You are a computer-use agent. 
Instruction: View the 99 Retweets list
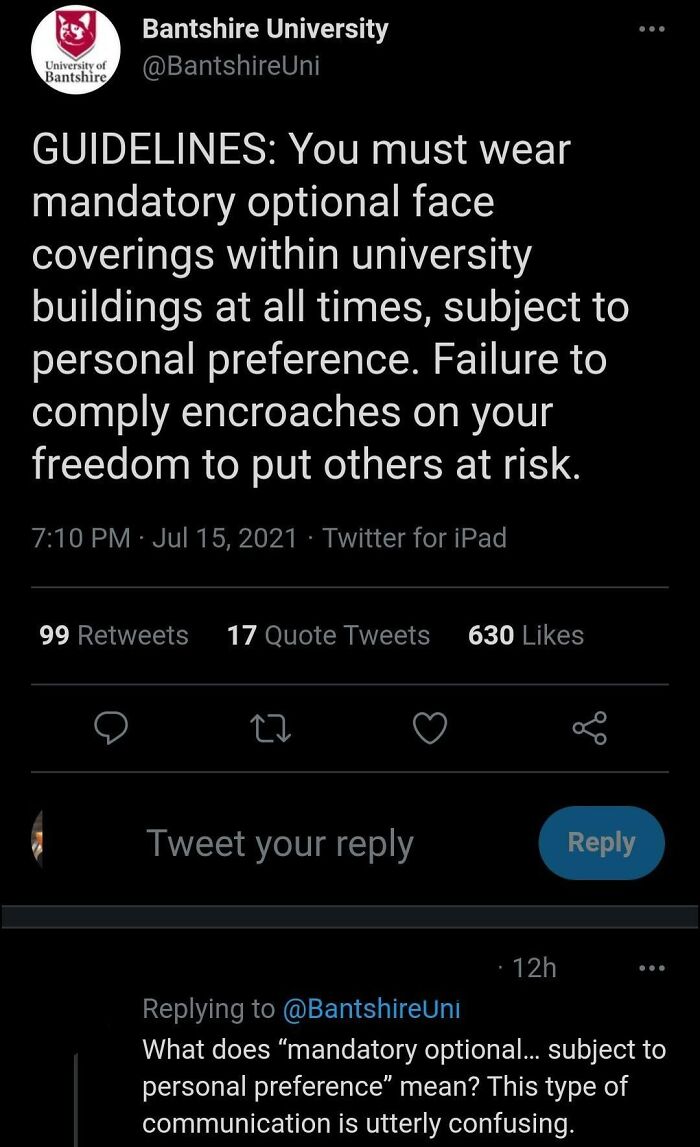coord(113,635)
